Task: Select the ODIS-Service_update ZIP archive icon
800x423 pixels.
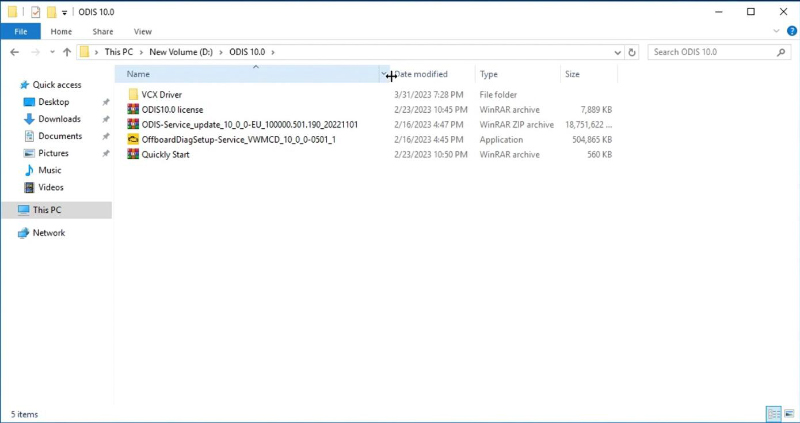Action: point(133,124)
